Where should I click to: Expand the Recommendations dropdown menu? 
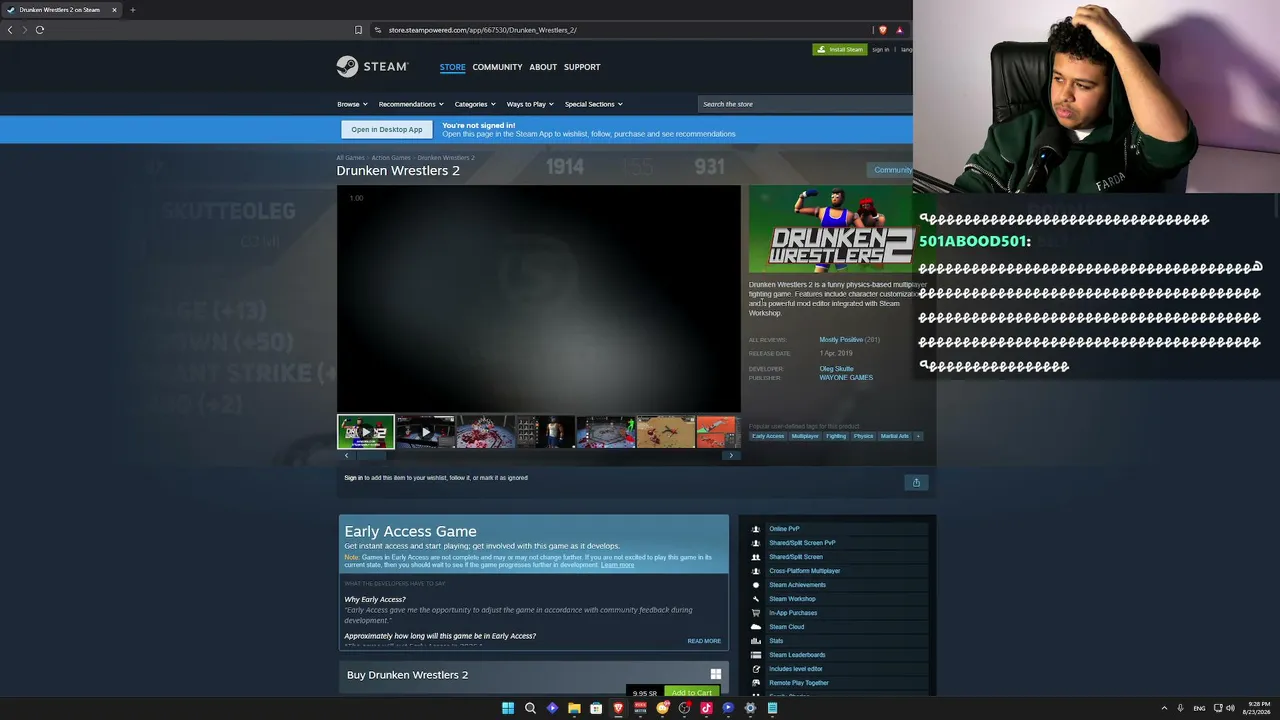click(412, 104)
